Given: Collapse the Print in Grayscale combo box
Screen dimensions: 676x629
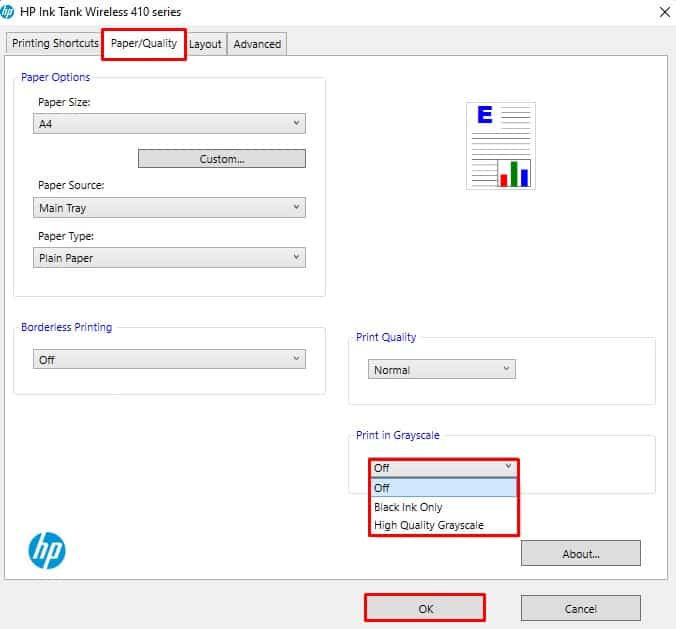Looking at the screenshot, I should 444,468.
